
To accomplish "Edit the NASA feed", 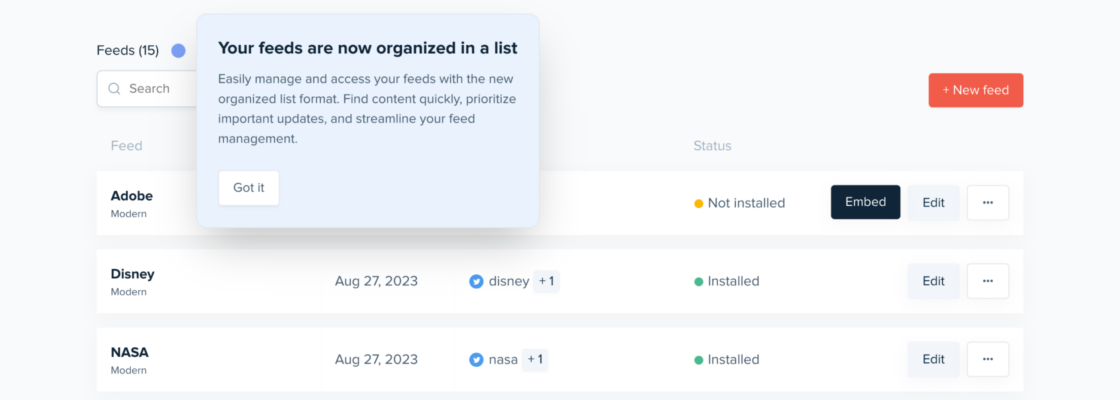I will coord(933,359).
